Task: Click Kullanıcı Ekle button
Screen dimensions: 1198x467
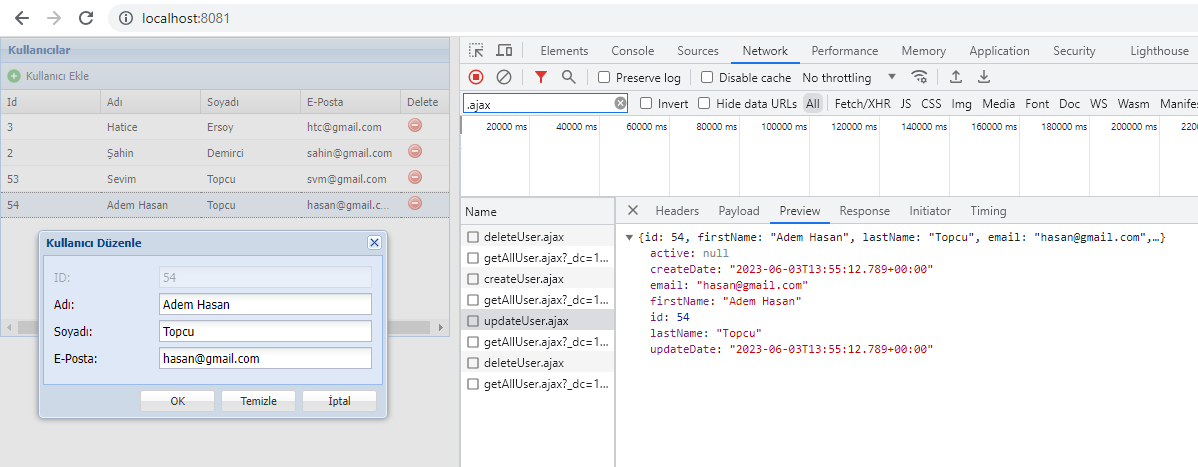Action: pos(49,76)
